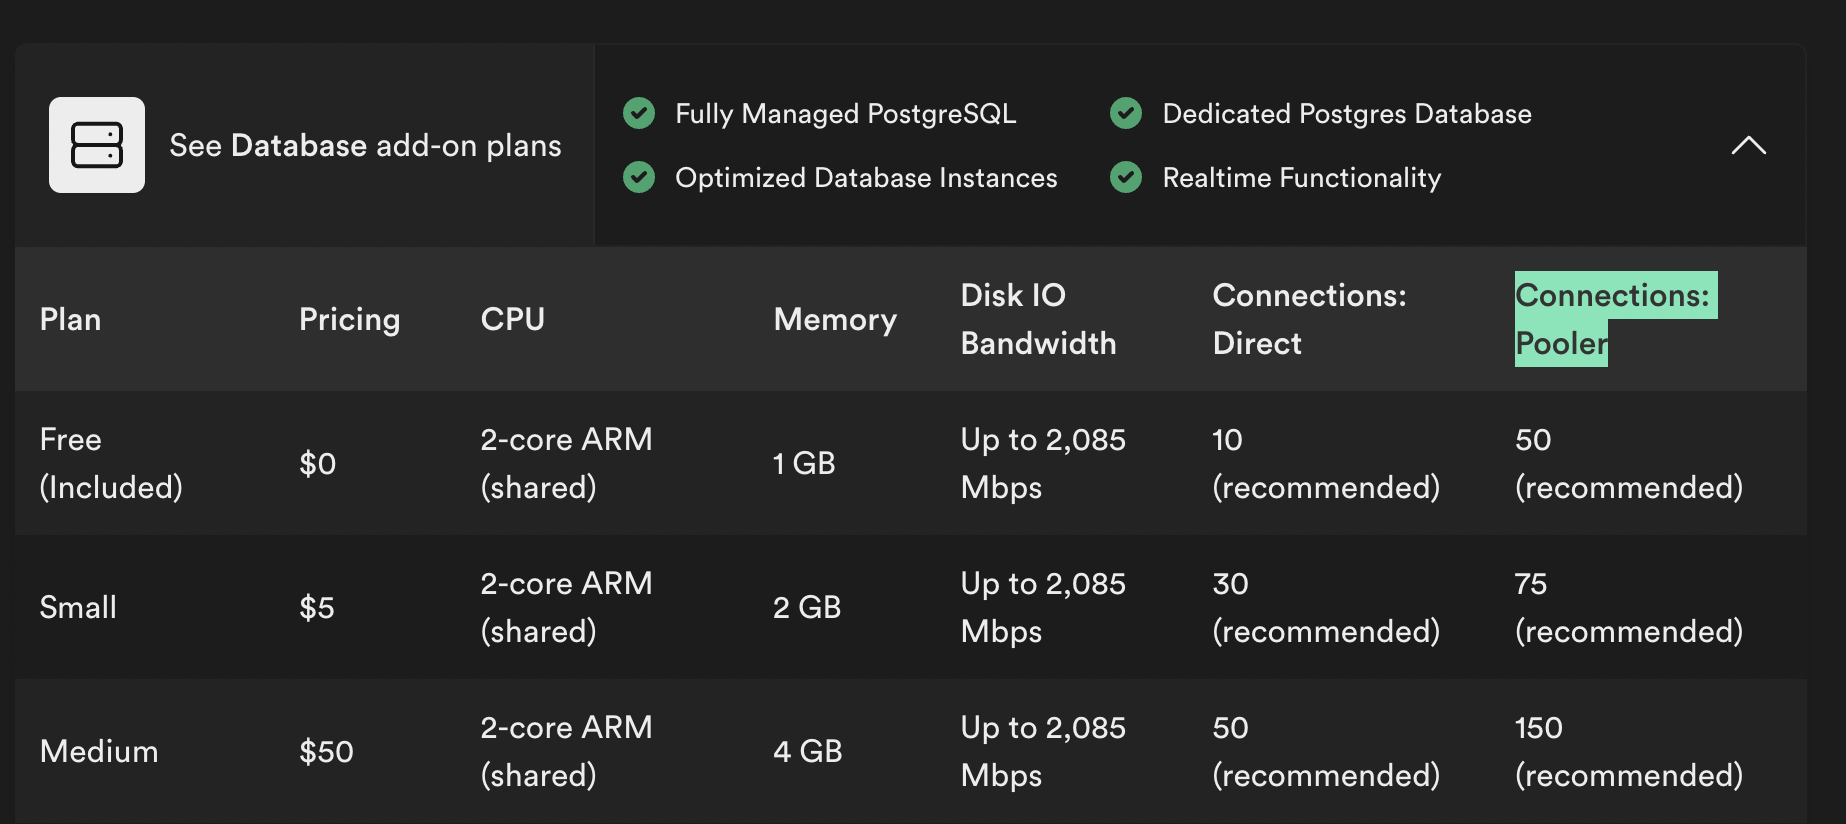Click the Connections: Direct column header
The width and height of the screenshot is (1846, 824).
pos(1308,319)
